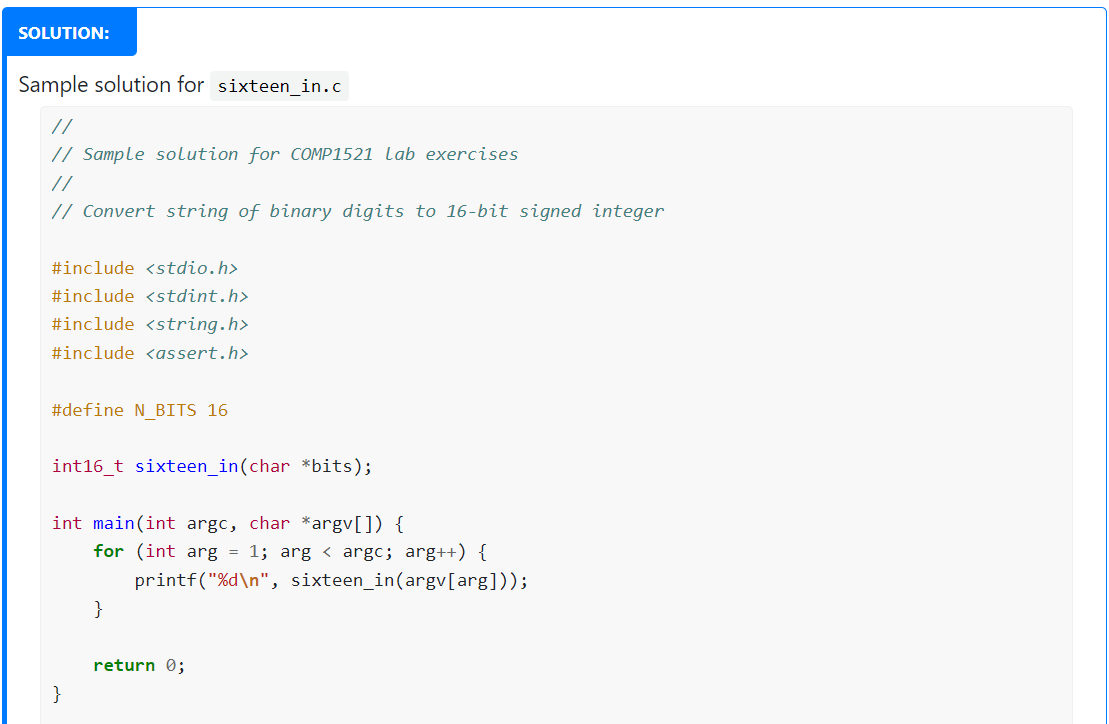Click the #include <stdint.h> line

(x=148, y=295)
